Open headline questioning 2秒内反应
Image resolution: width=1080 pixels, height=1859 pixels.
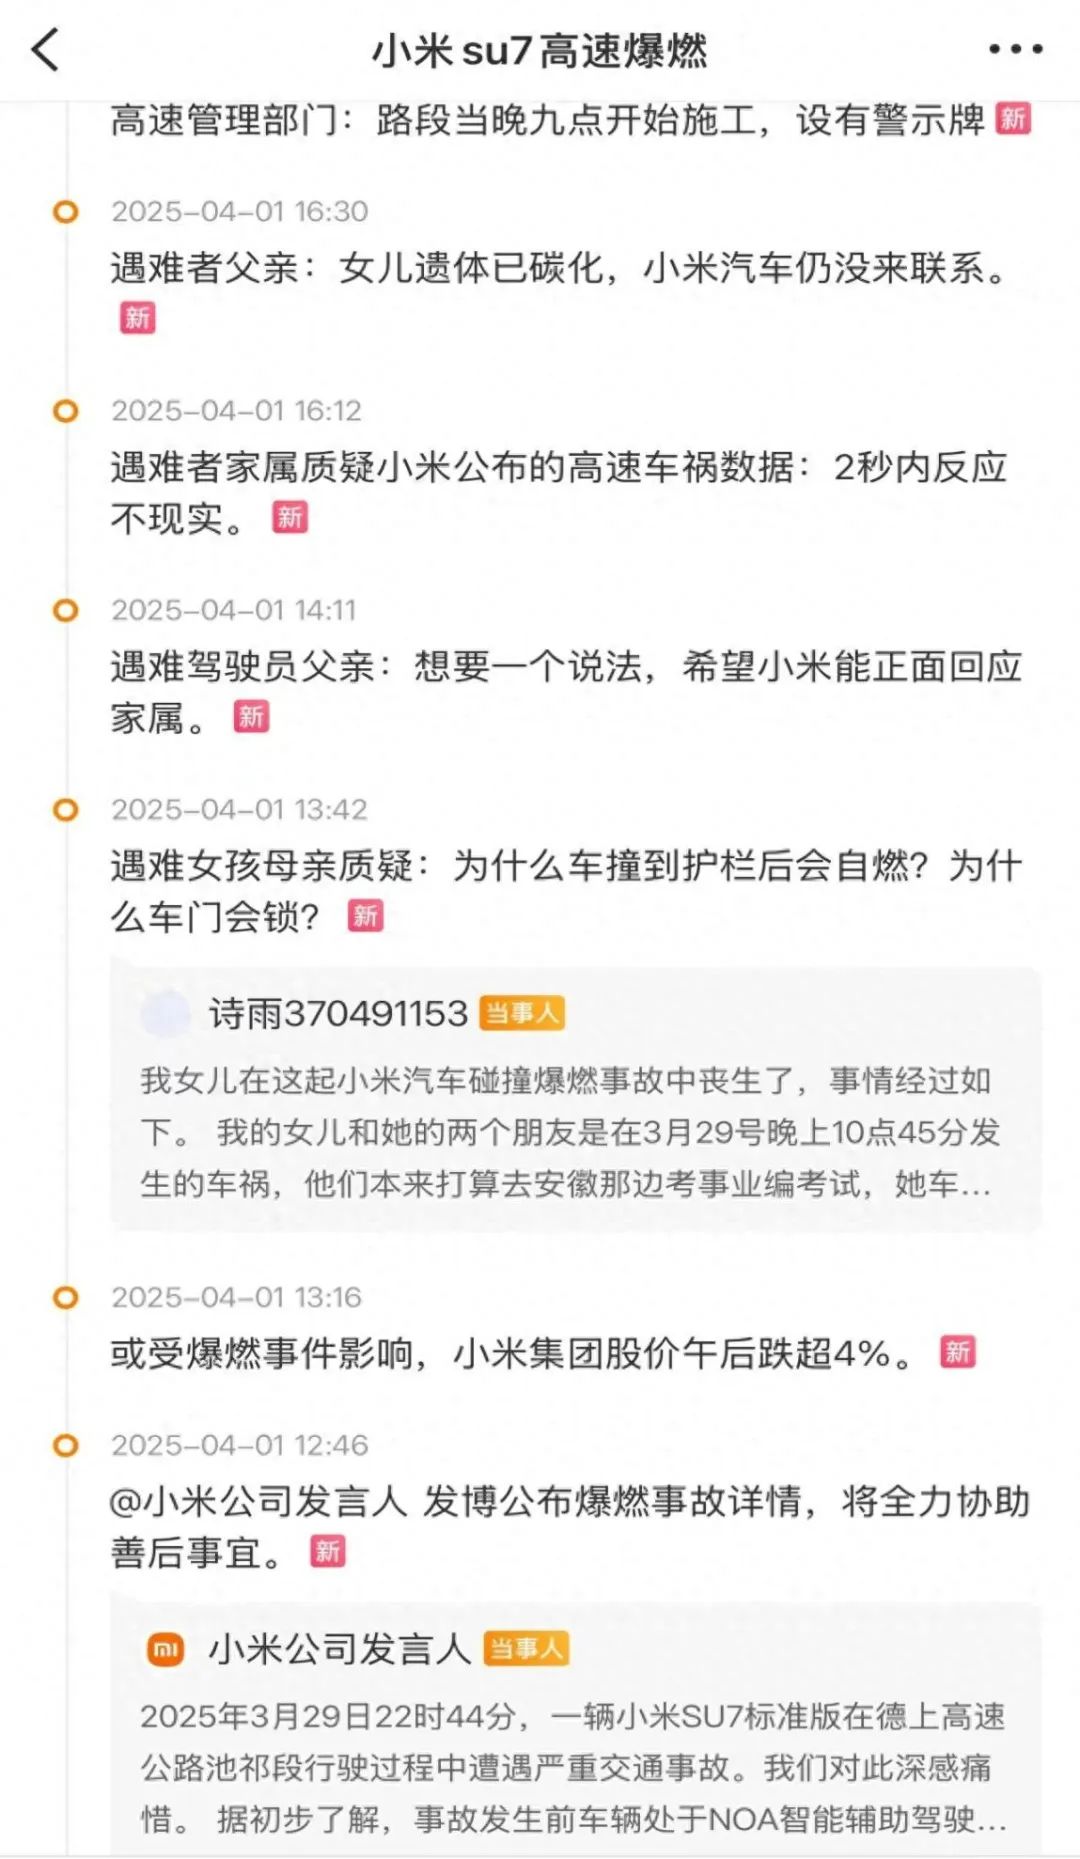pos(558,468)
